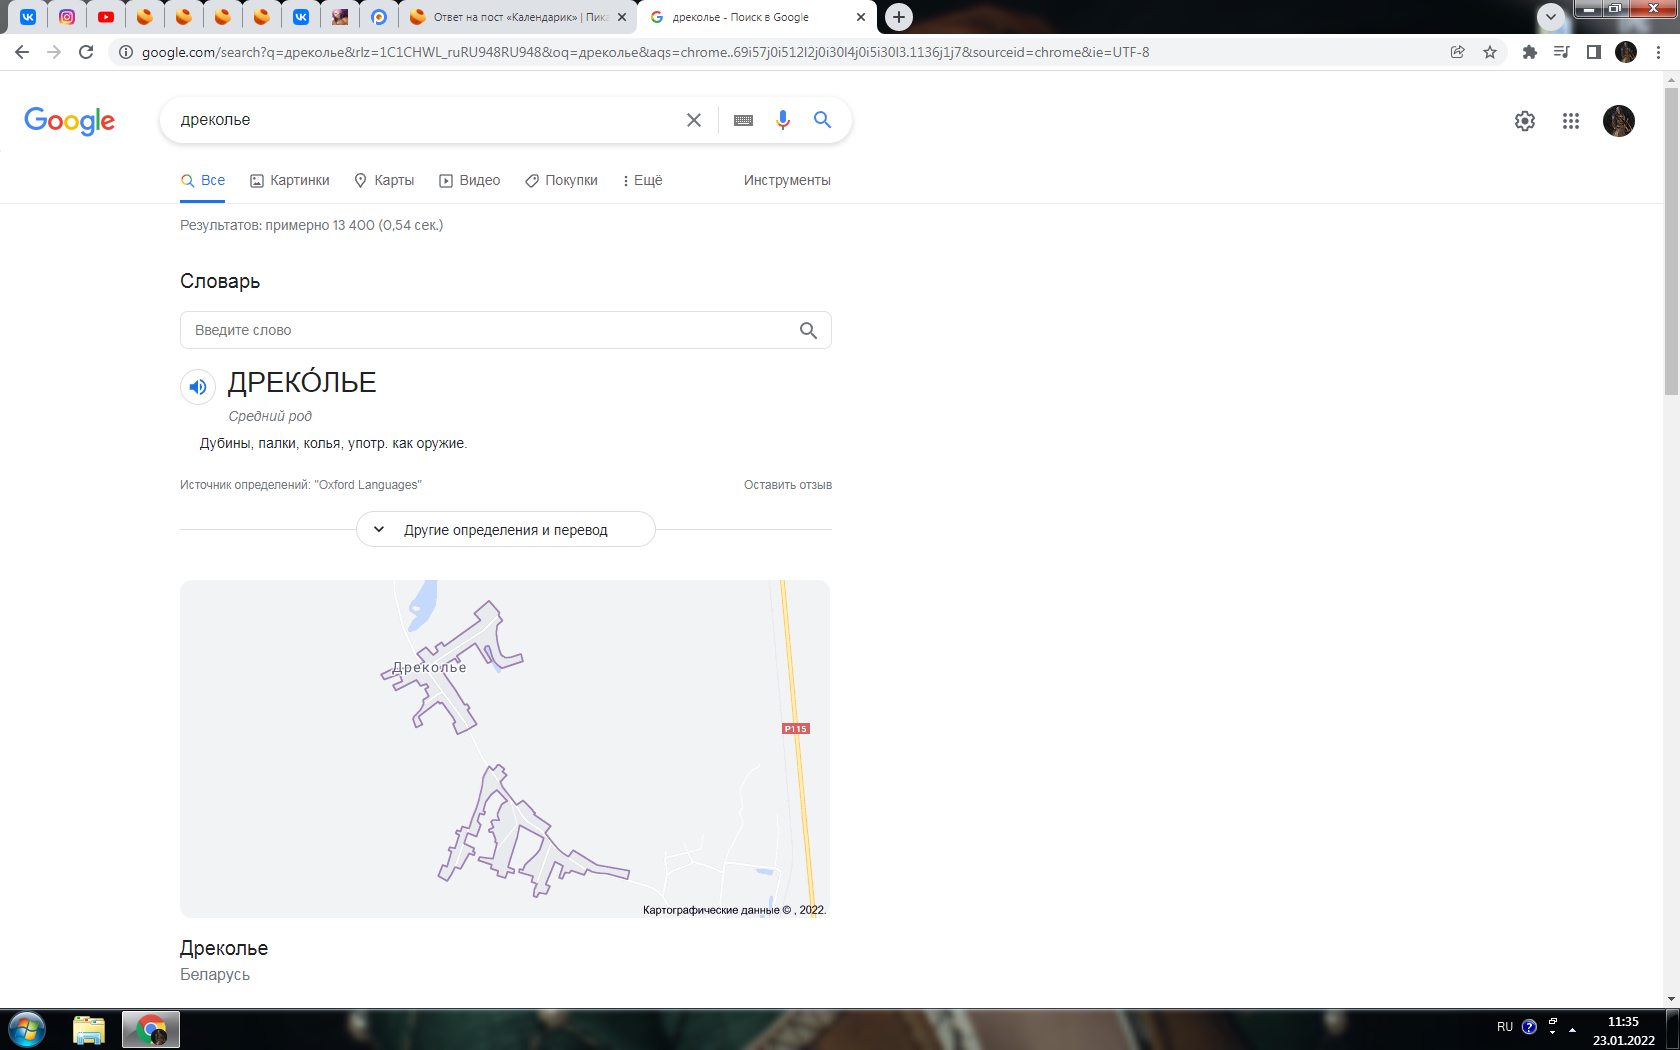This screenshot has width=1680, height=1050.
Task: Switch to the YouTube browser tab
Action: 106,17
